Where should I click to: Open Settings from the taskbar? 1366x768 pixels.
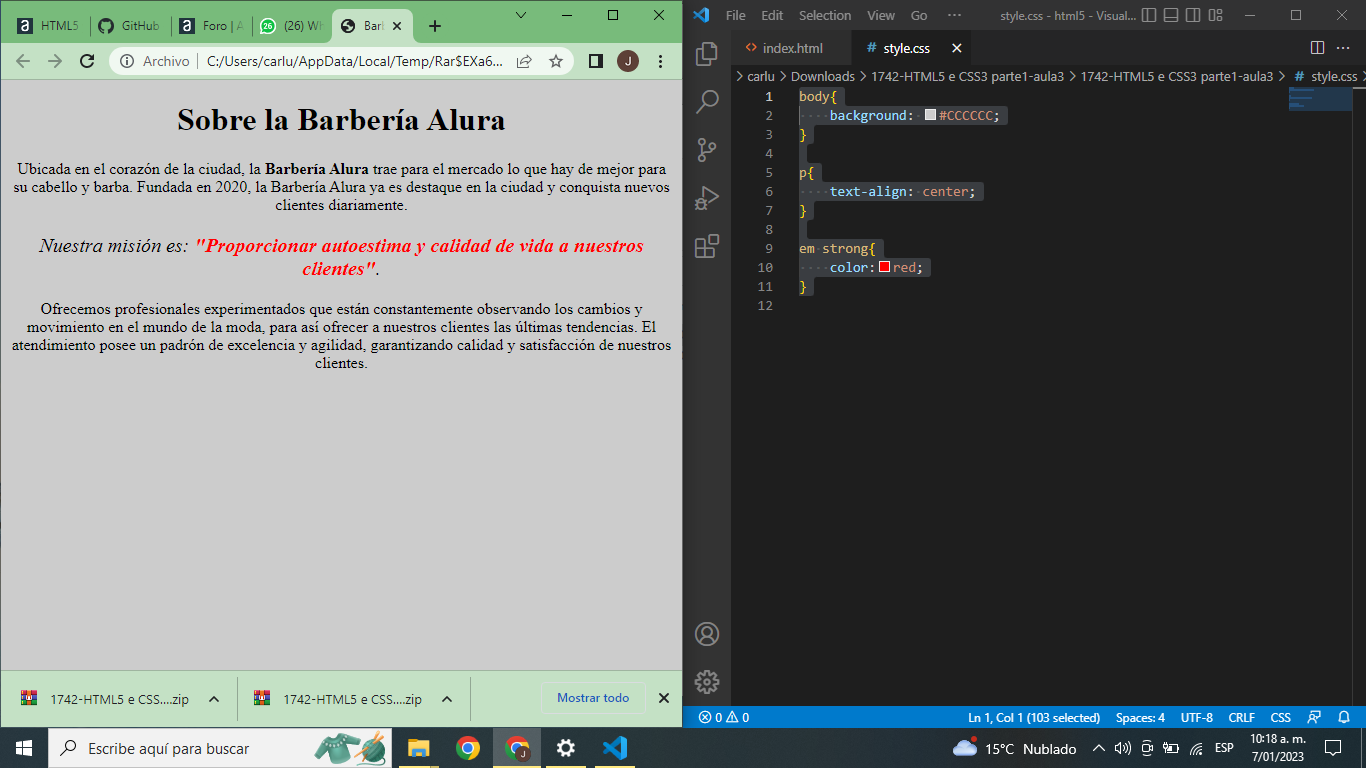coord(566,748)
